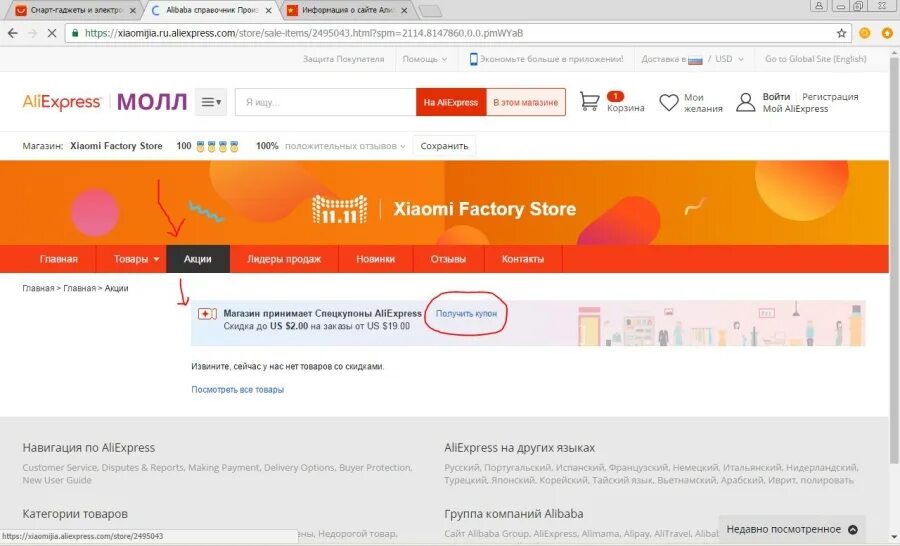Click the Посмотреть все товары link
Screen dimensions: 900x546
click(238, 389)
